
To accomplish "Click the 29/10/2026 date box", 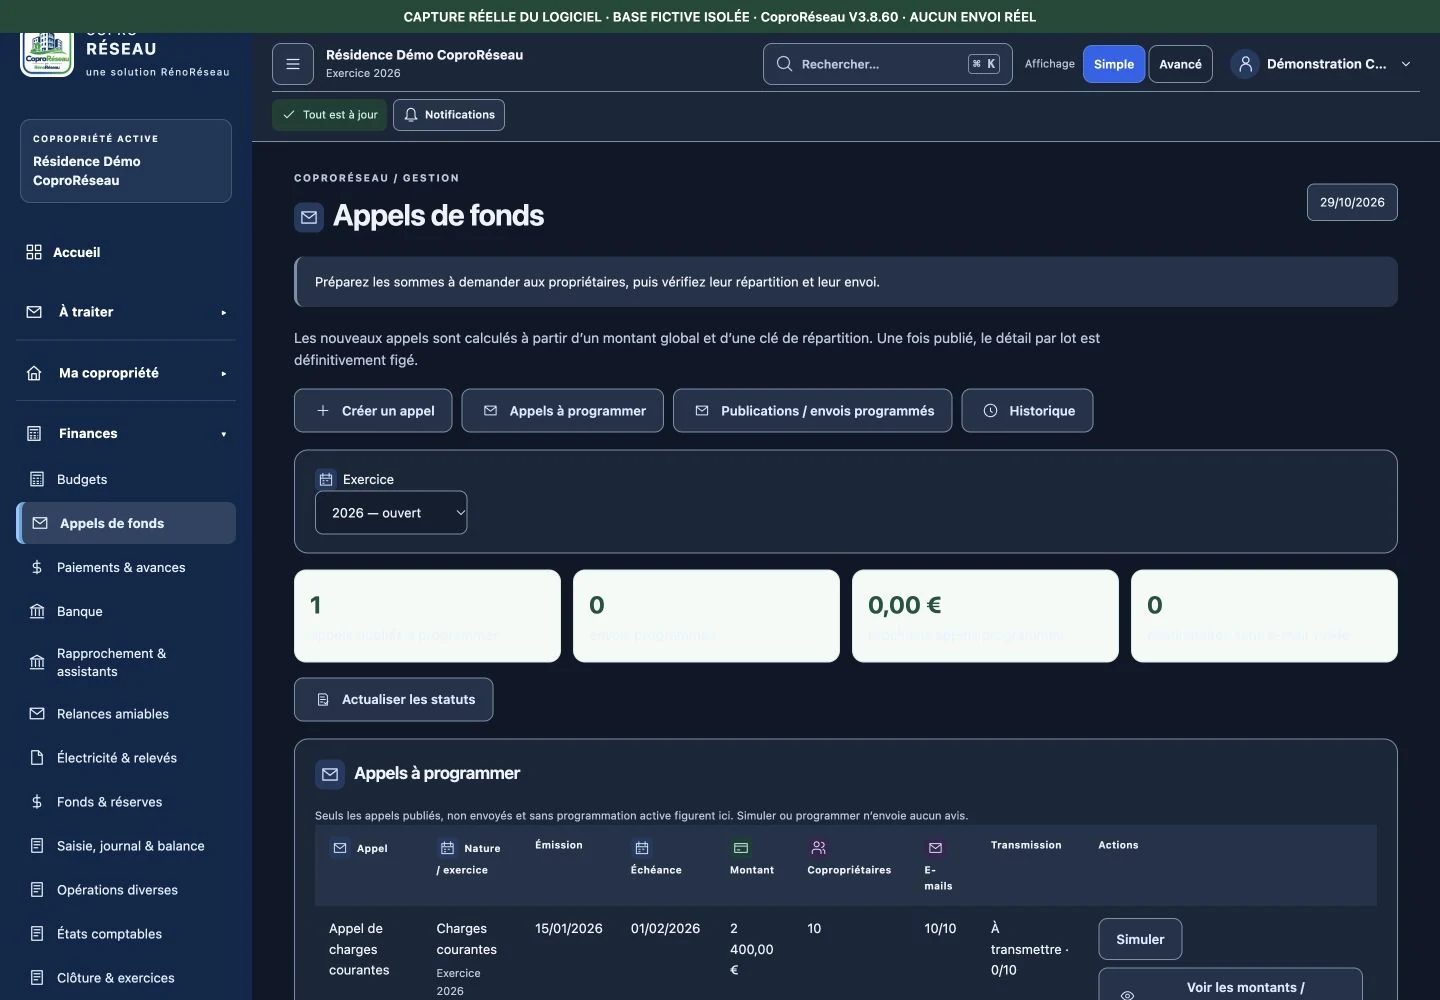I will (1352, 202).
